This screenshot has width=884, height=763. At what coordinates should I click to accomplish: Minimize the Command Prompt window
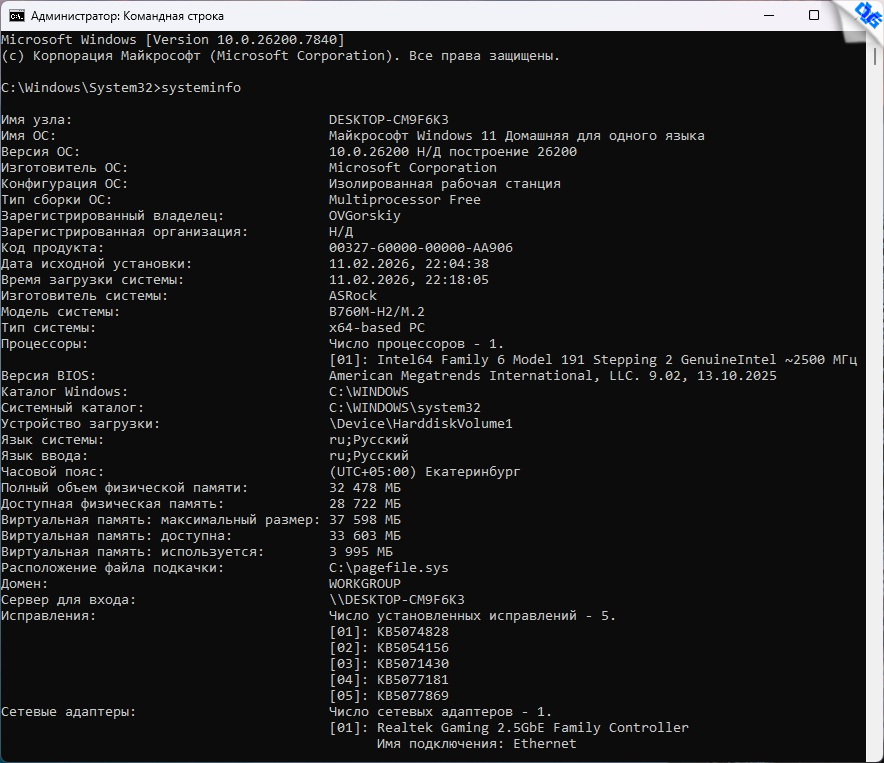(x=768, y=15)
